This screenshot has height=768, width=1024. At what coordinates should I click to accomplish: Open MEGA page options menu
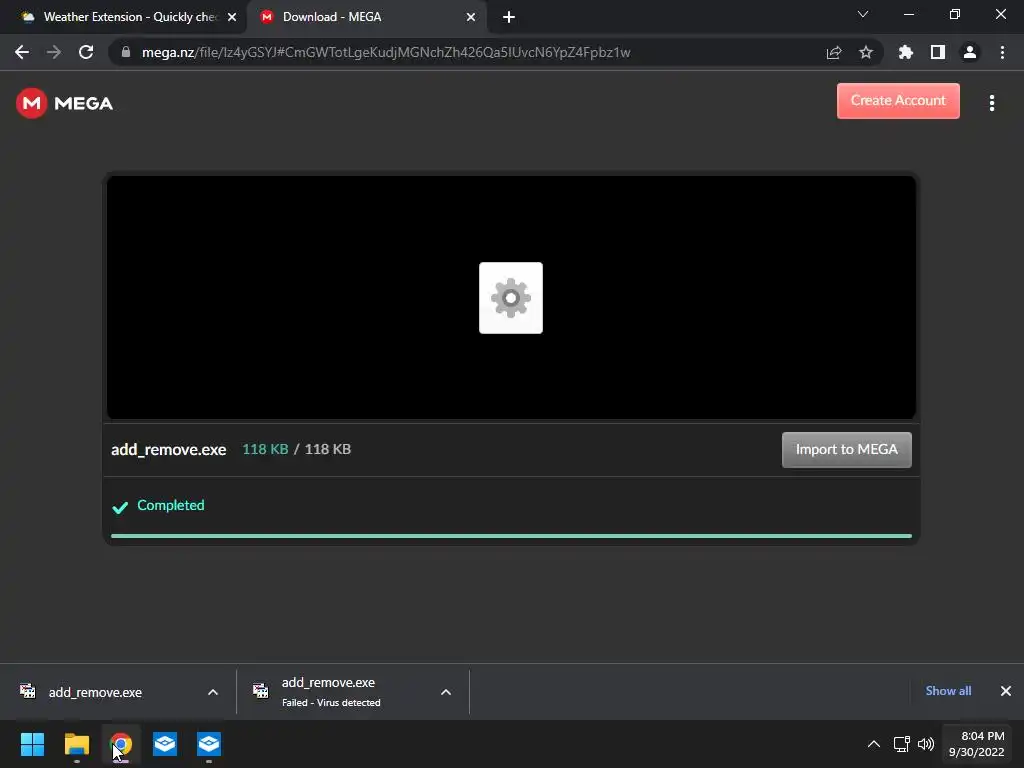(x=991, y=103)
